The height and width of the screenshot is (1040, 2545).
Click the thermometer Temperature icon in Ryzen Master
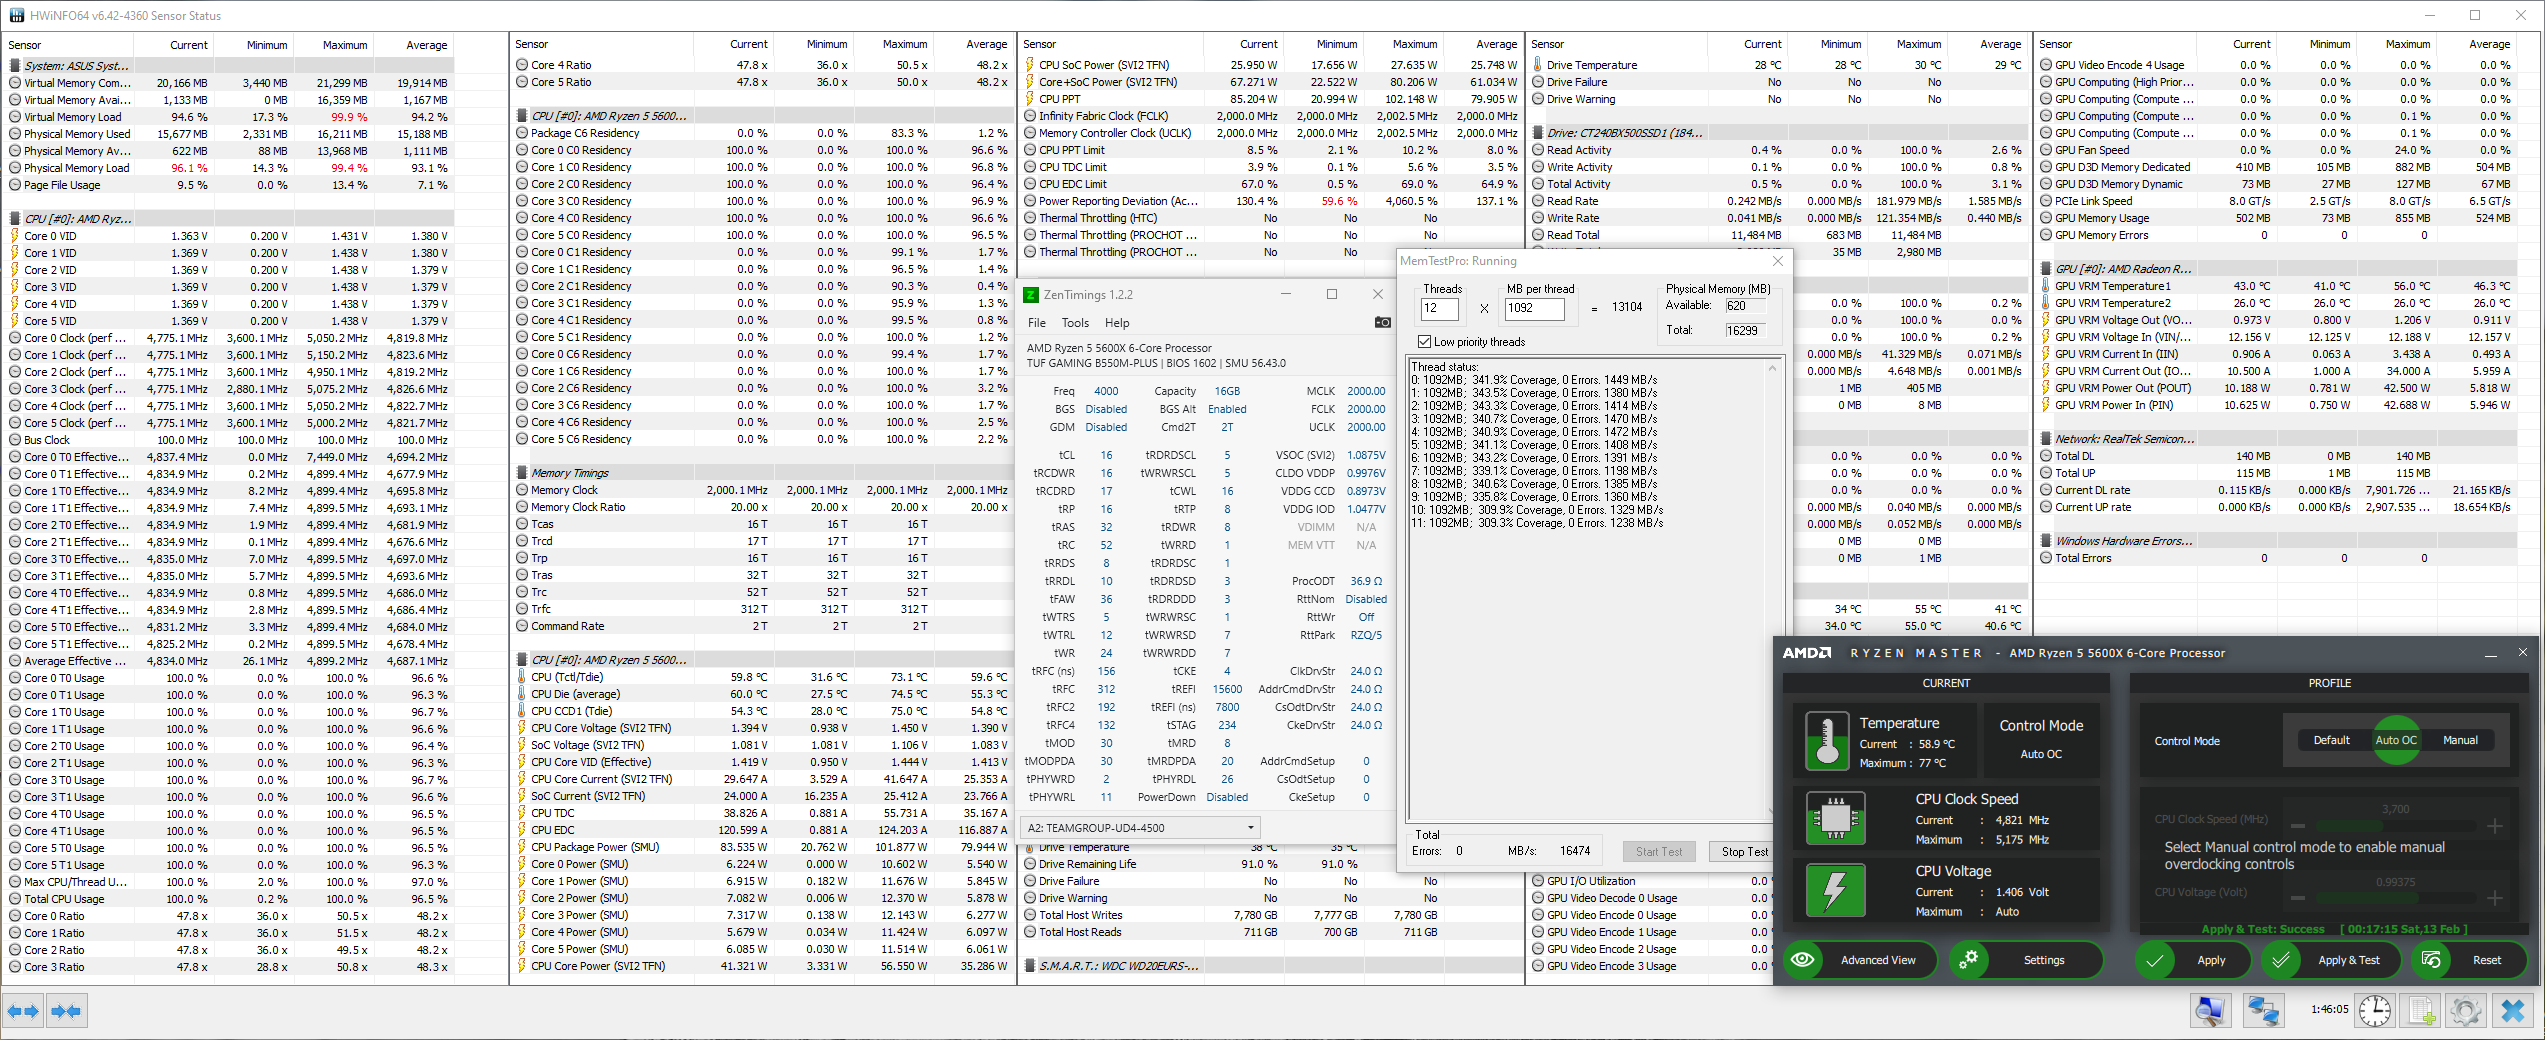pyautogui.click(x=1827, y=740)
